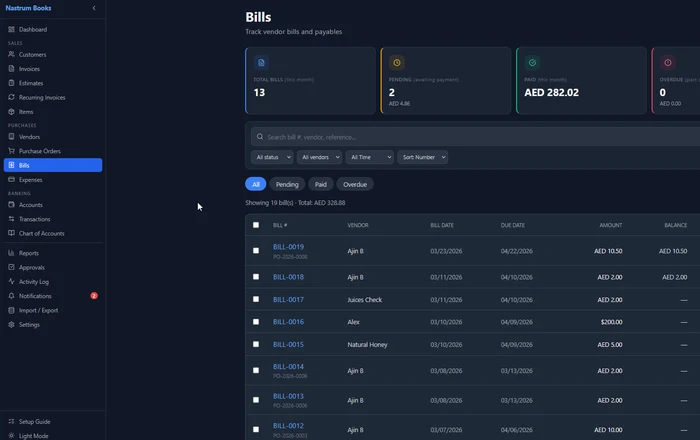Expand the All vendors filter dropdown
Viewport: 700px width, 440px height.
(319, 157)
